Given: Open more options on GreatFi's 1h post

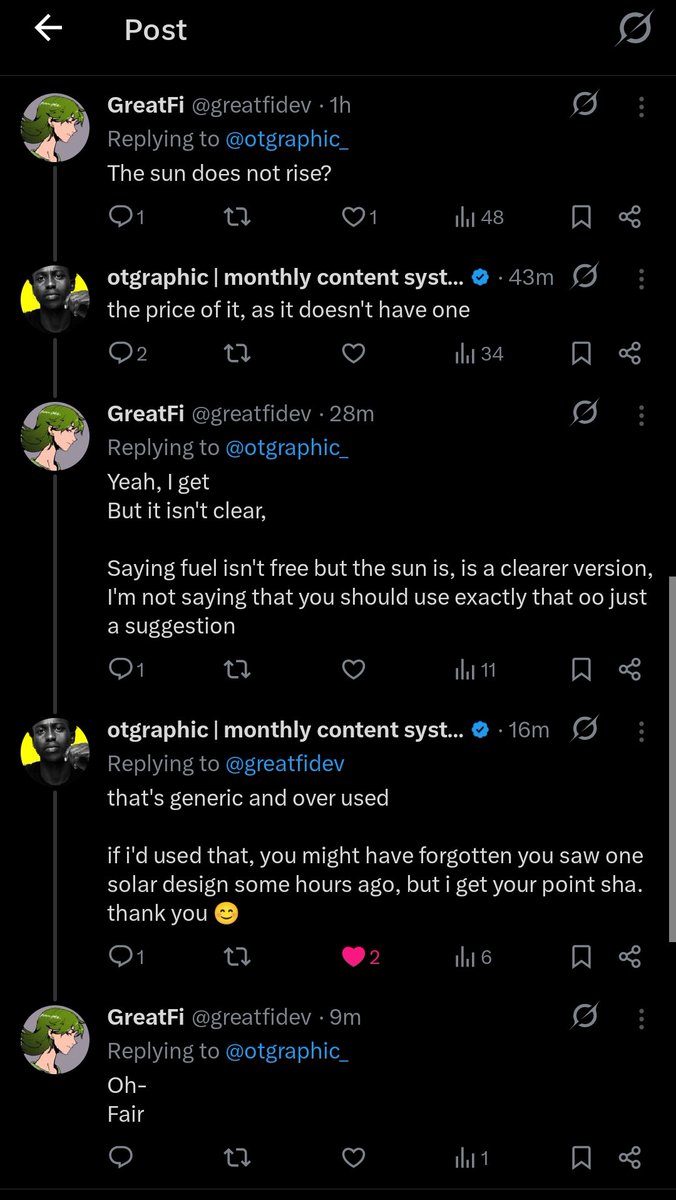Looking at the screenshot, I should 641,106.
